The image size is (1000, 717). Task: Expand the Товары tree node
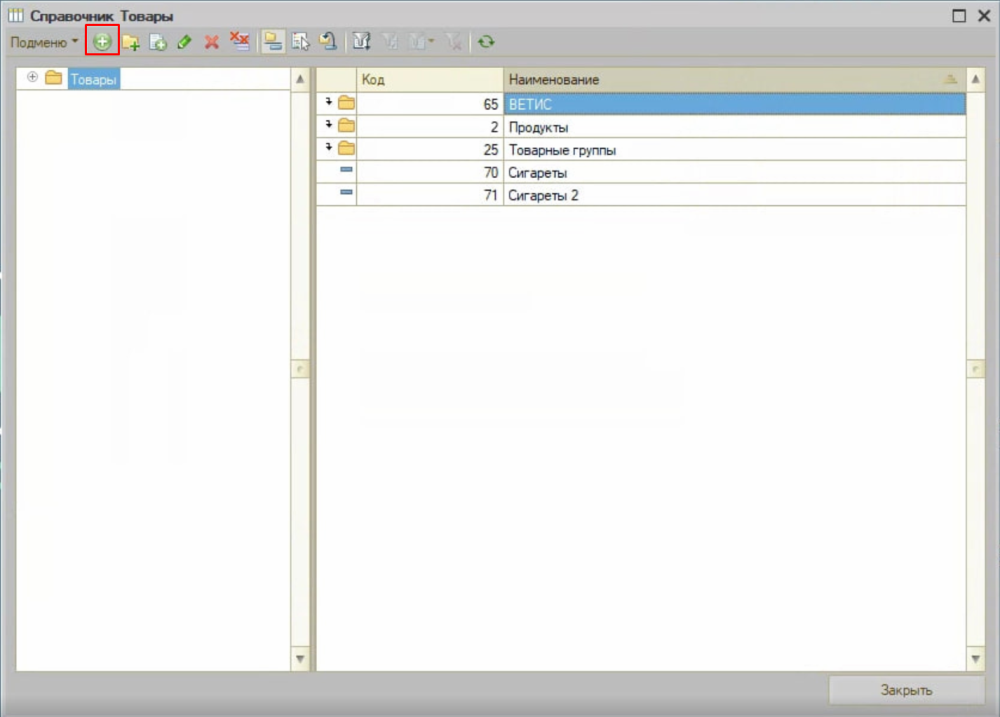coord(32,78)
